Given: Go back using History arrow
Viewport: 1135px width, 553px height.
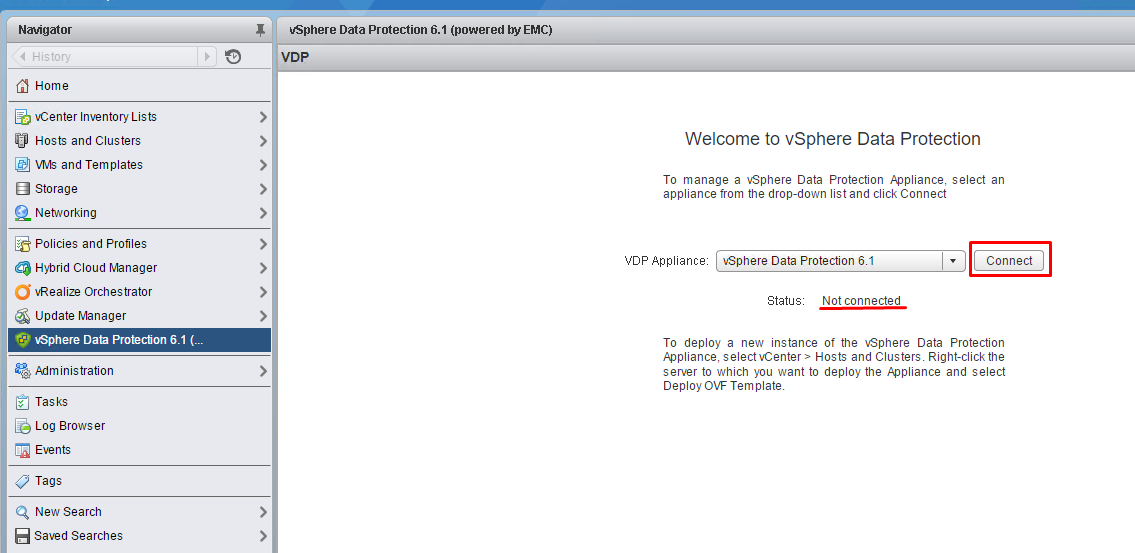Looking at the screenshot, I should tap(21, 56).
